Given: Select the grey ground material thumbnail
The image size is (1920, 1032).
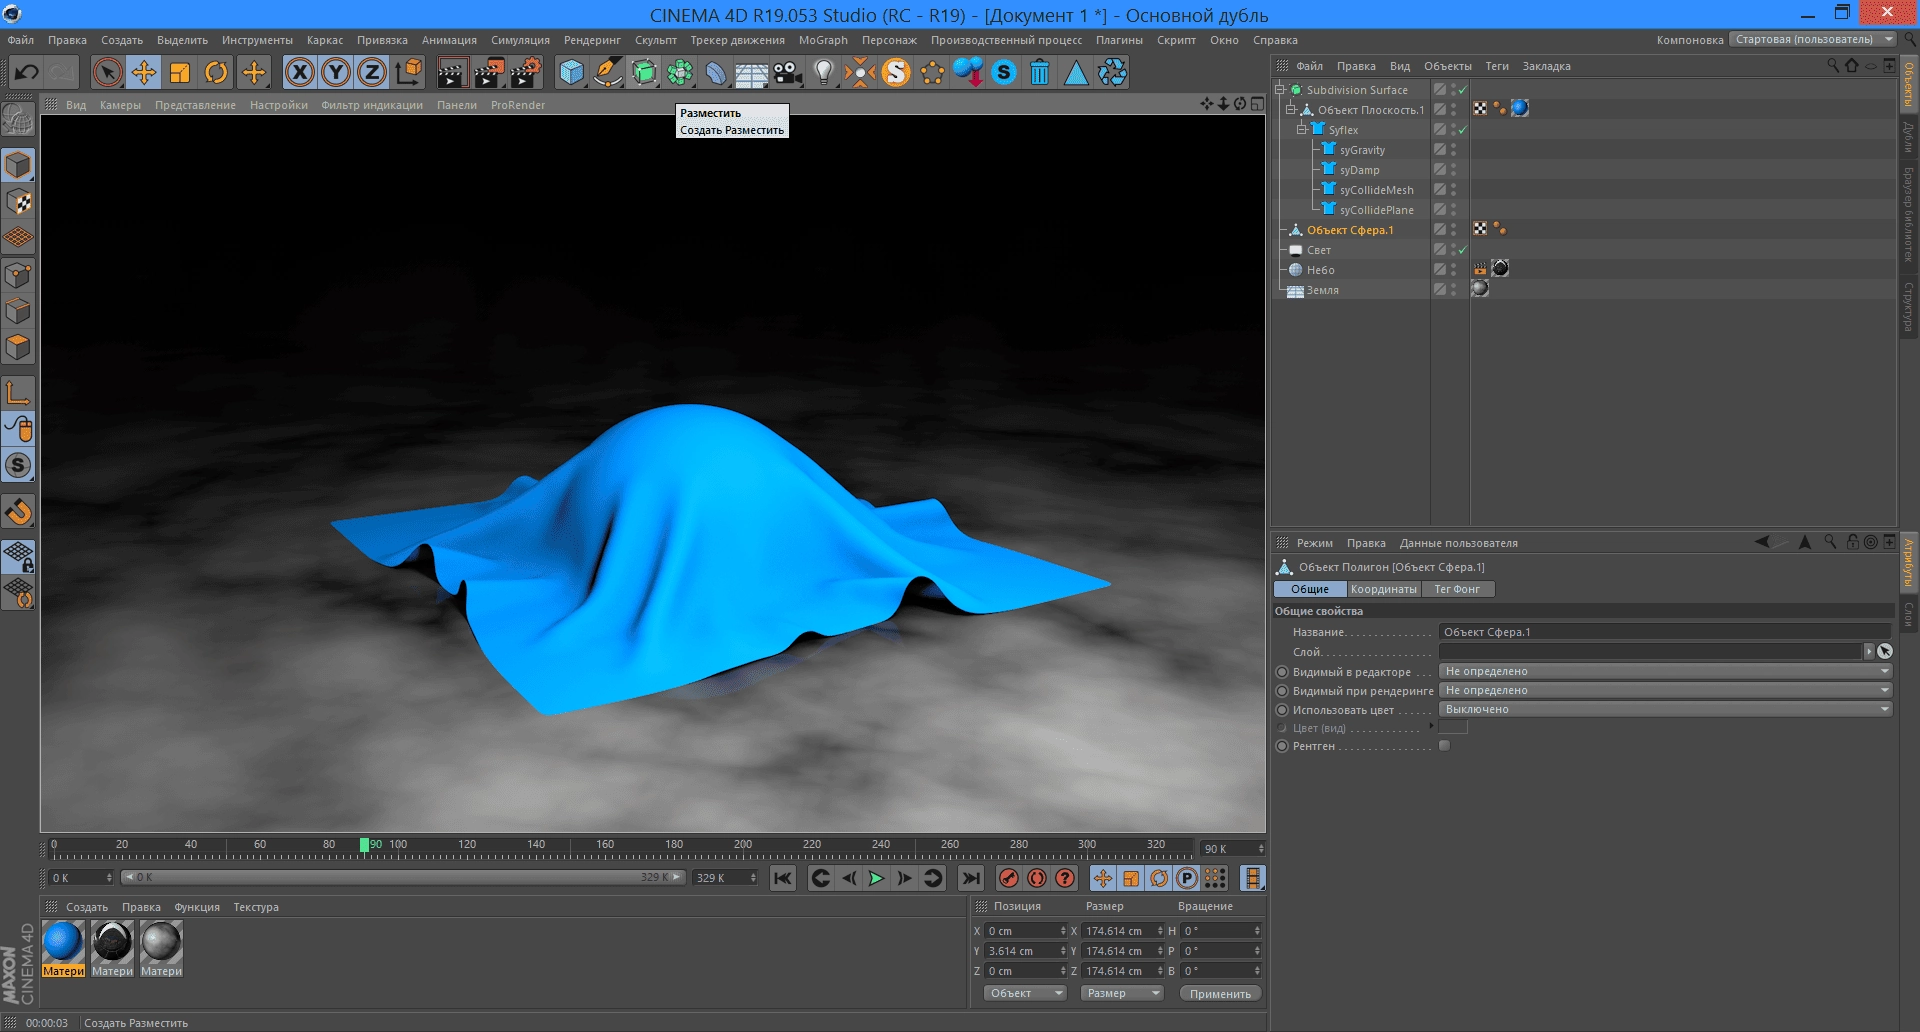Looking at the screenshot, I should point(161,942).
